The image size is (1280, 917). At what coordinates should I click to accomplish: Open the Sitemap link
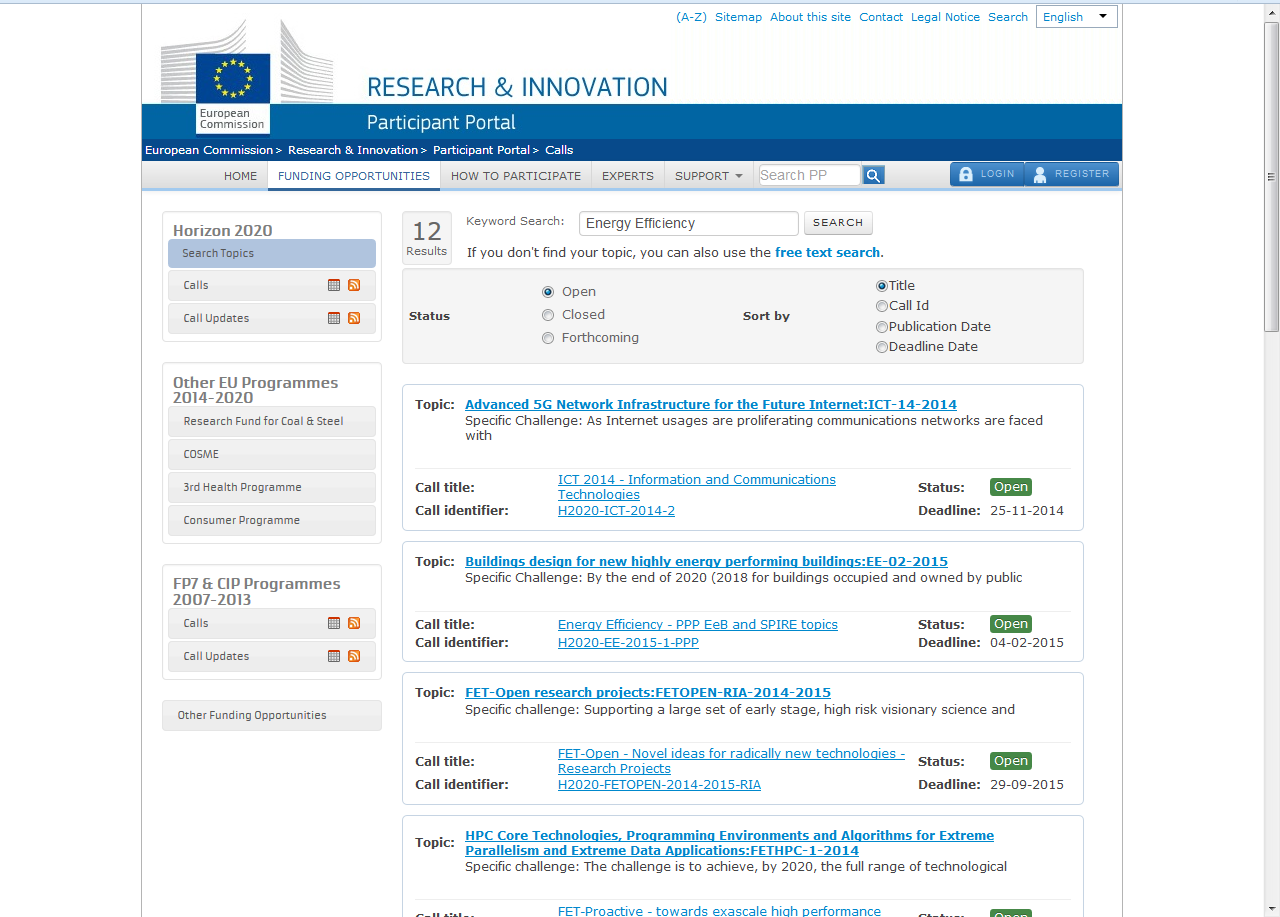coord(738,17)
